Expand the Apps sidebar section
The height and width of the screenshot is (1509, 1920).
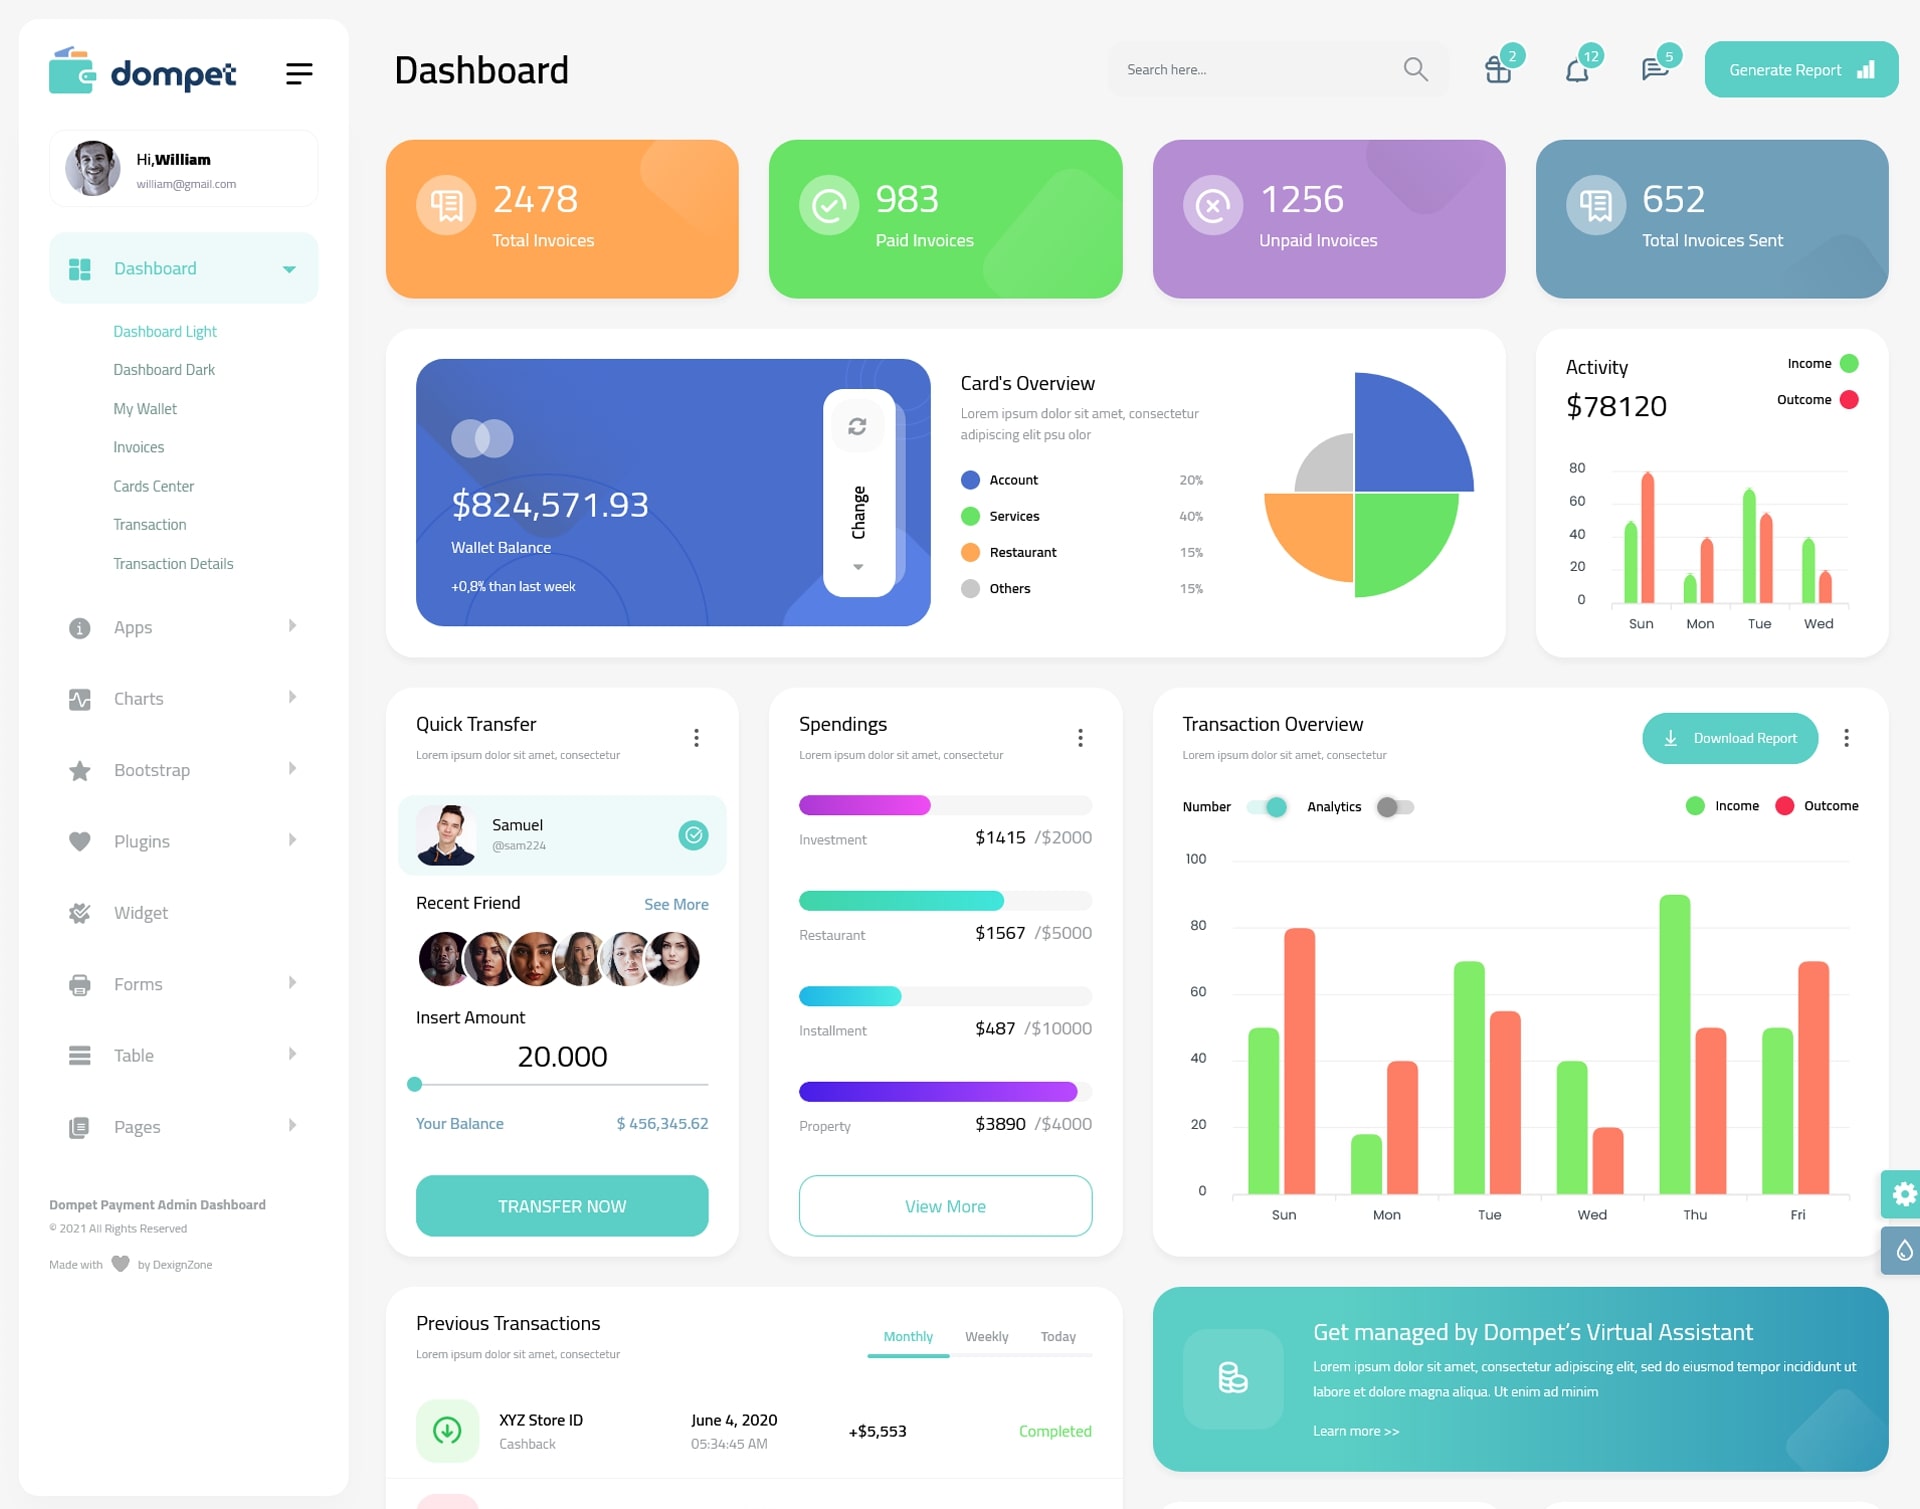[176, 627]
